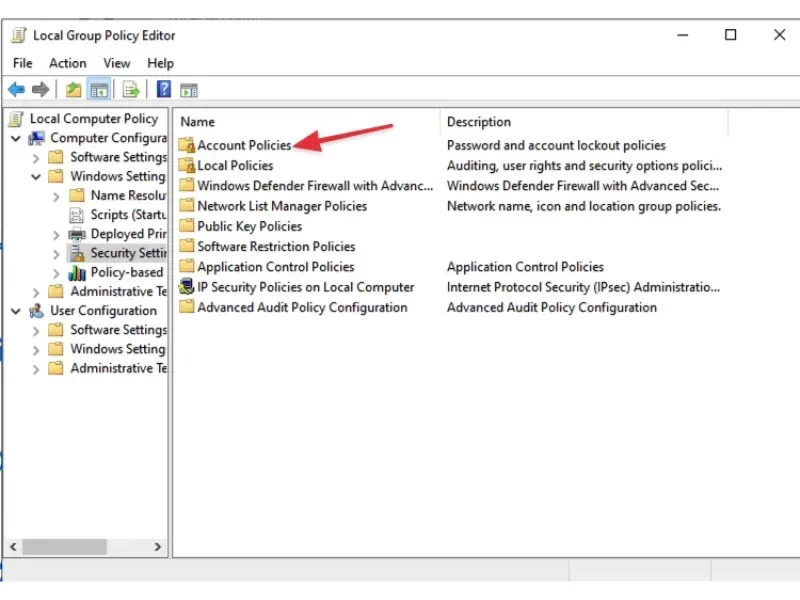Collapse the User Configuration node
This screenshot has width=800, height=600.
[16, 311]
